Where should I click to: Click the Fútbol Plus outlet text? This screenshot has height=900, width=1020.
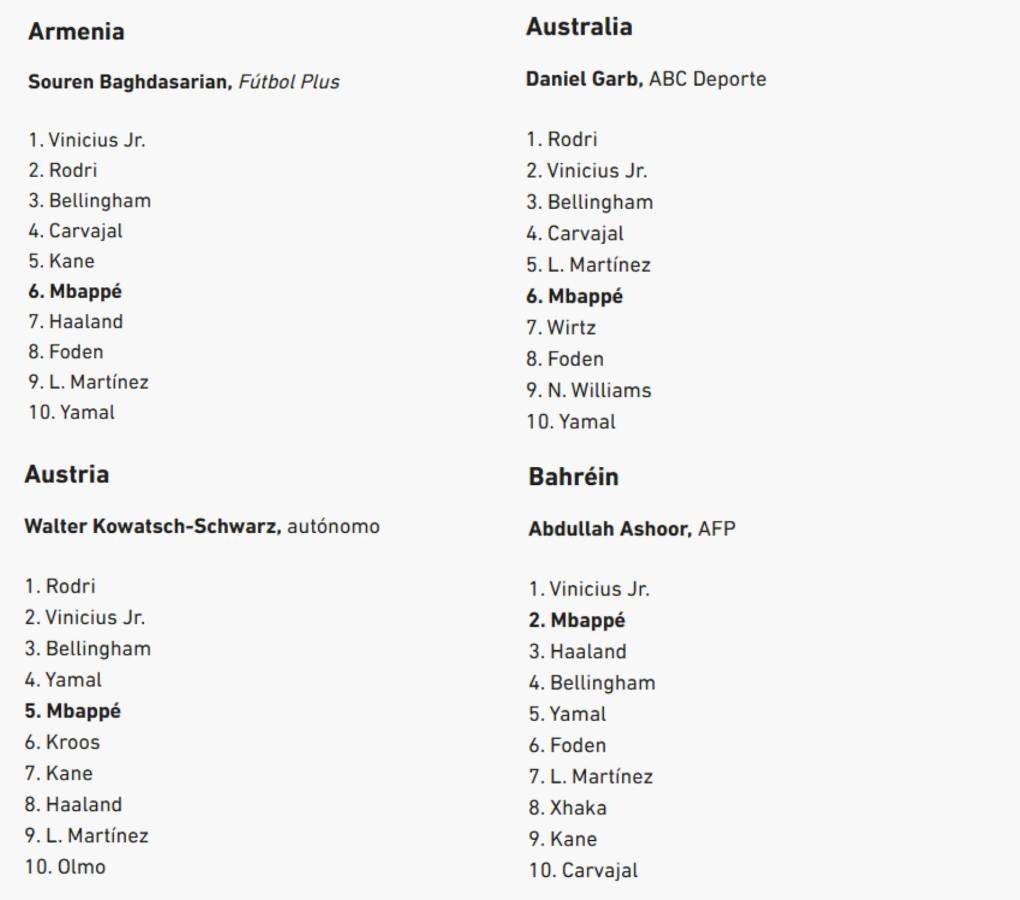289,82
